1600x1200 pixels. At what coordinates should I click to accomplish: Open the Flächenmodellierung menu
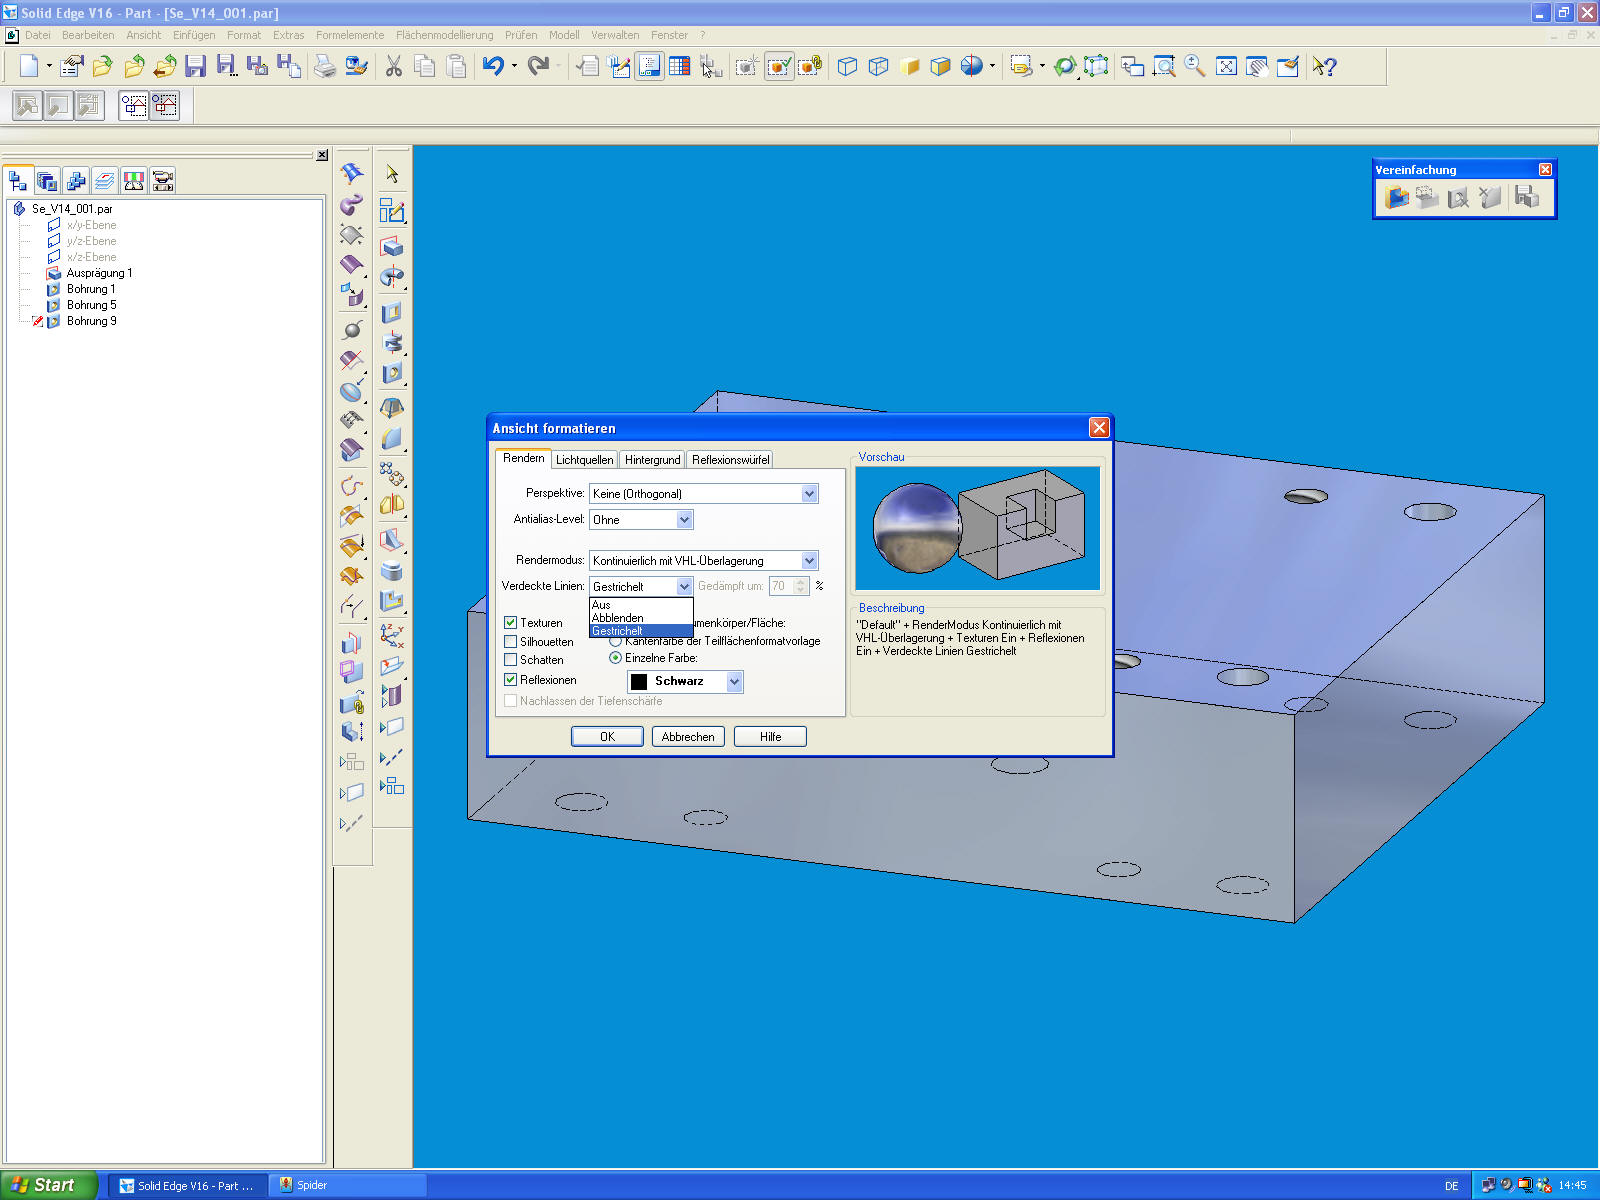pos(444,35)
